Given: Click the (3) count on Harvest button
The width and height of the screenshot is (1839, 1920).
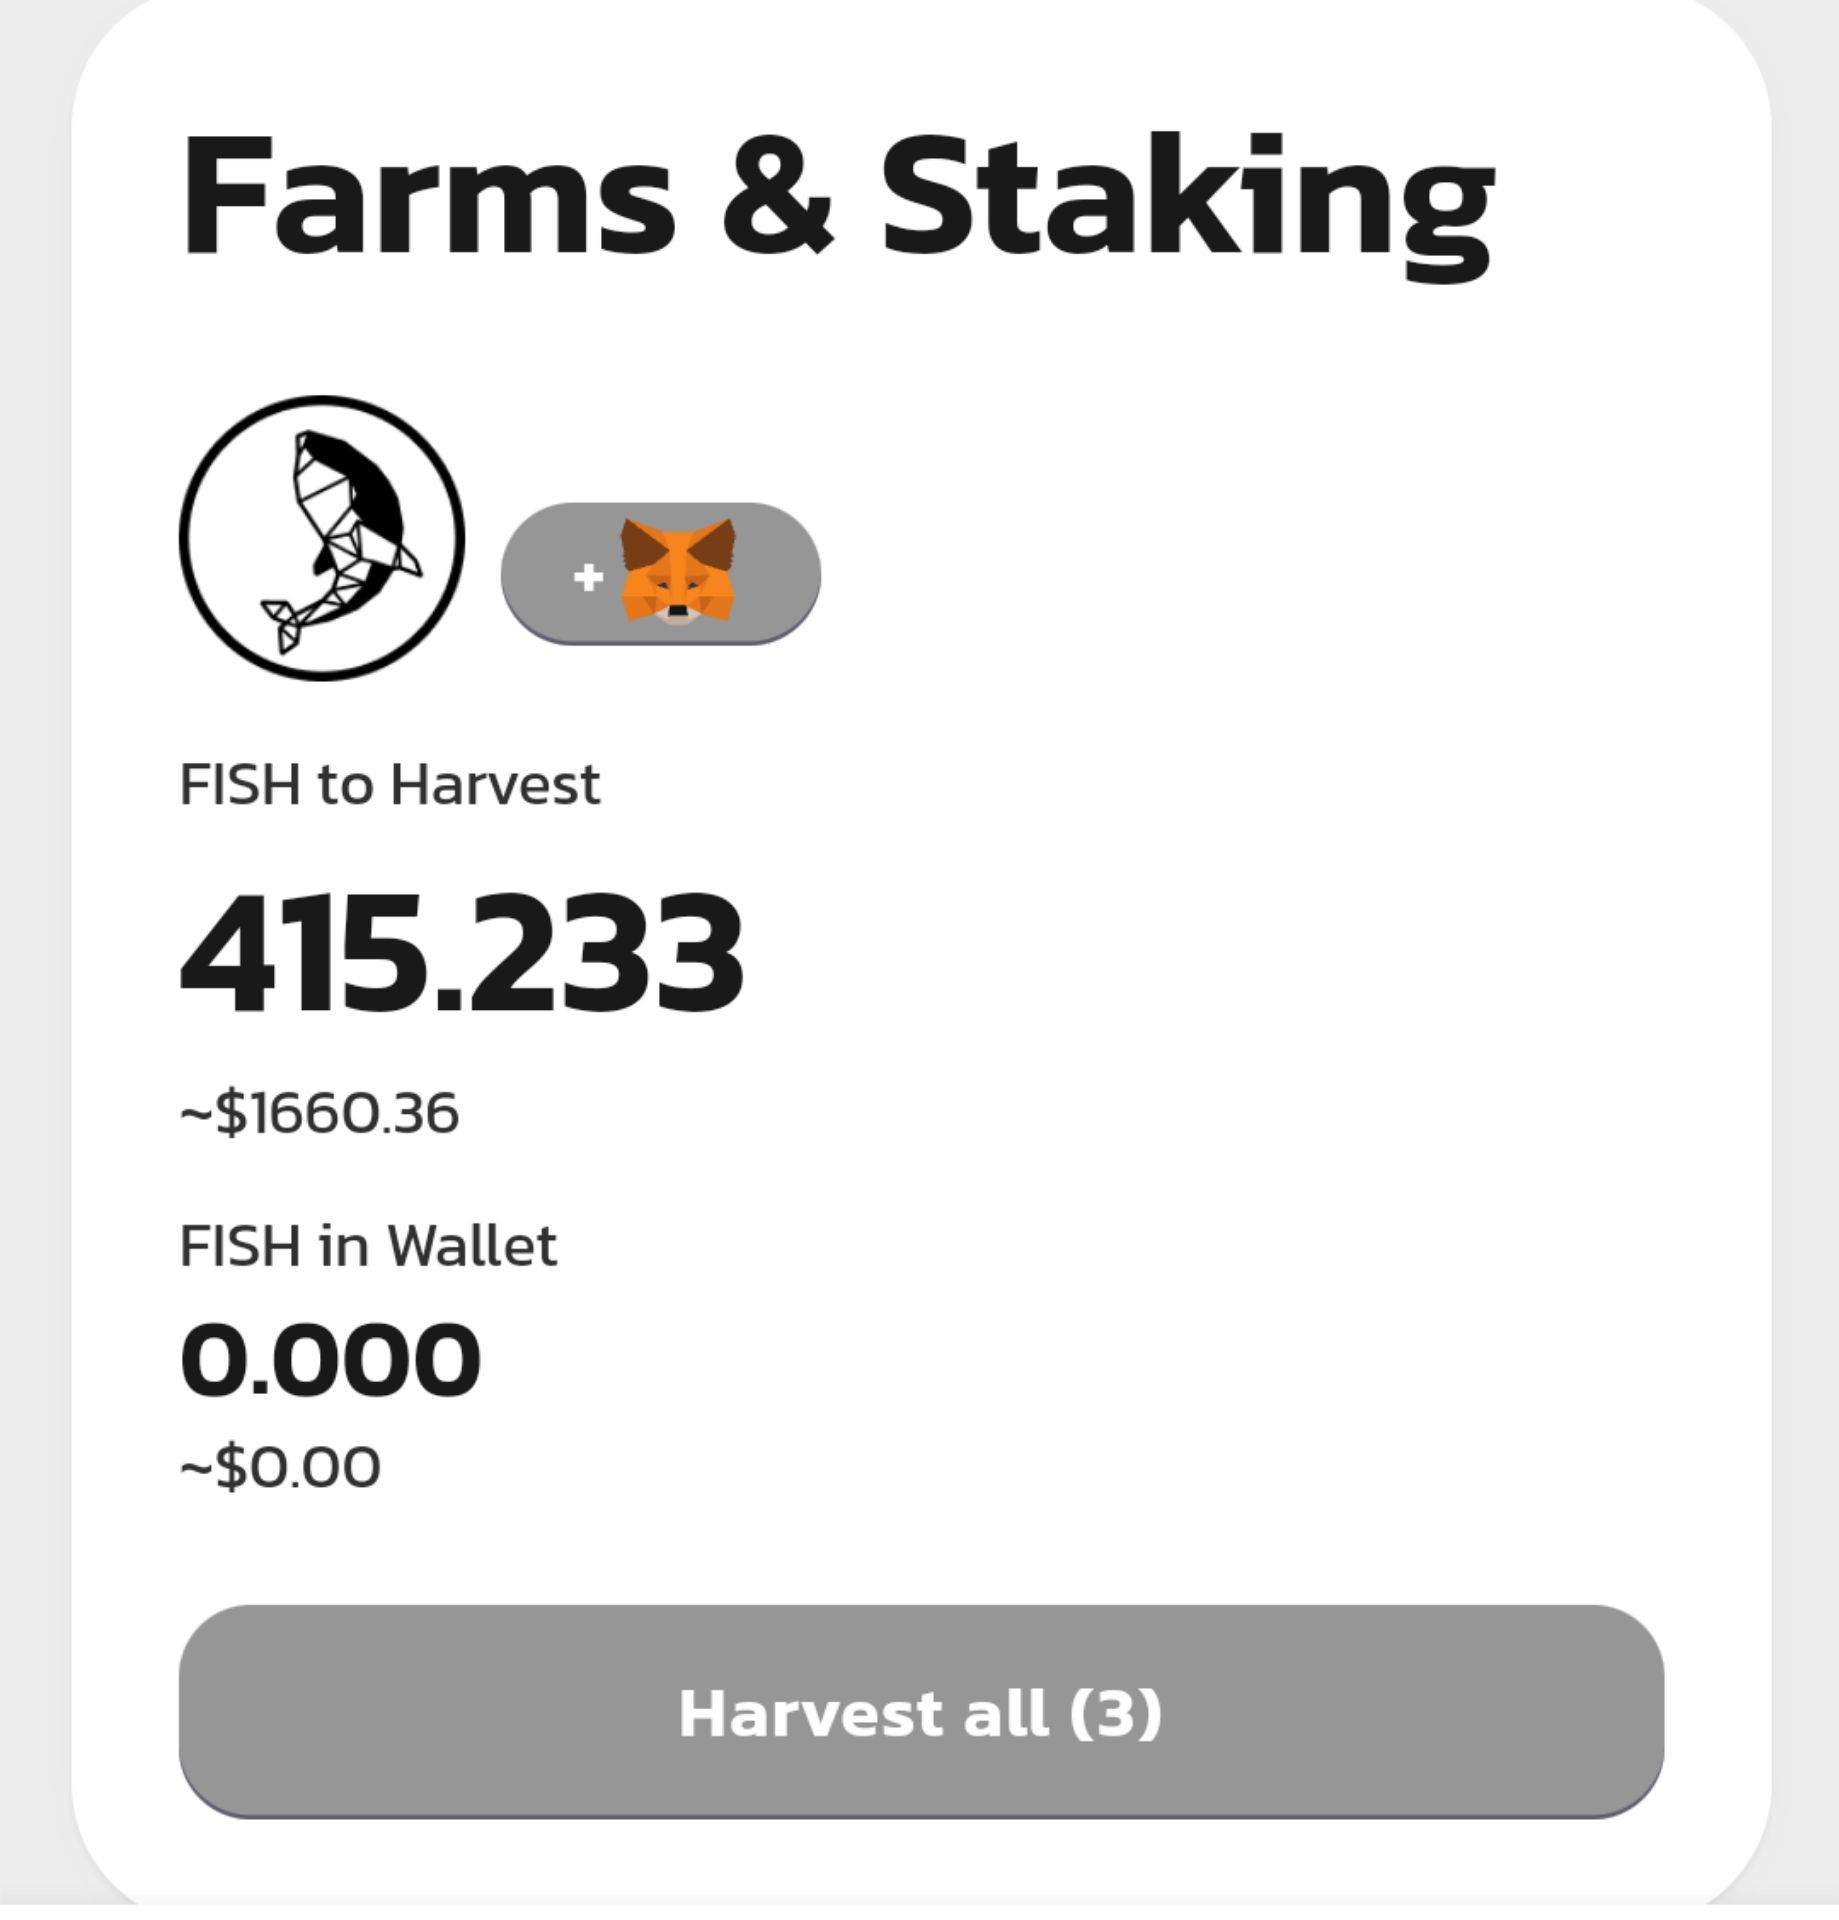Looking at the screenshot, I should click(1115, 1714).
